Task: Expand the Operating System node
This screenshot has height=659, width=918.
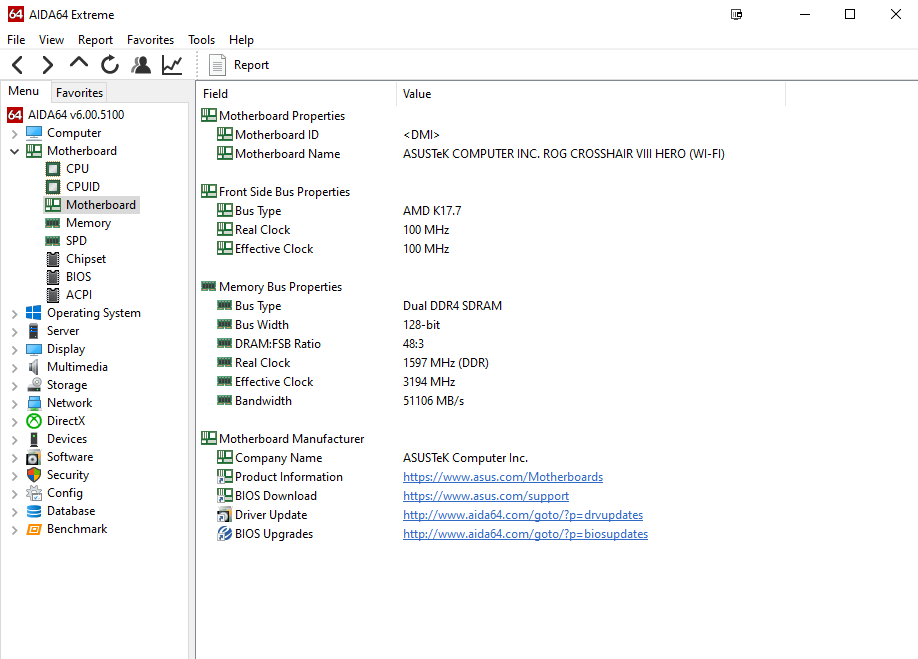Action: click(x=15, y=314)
